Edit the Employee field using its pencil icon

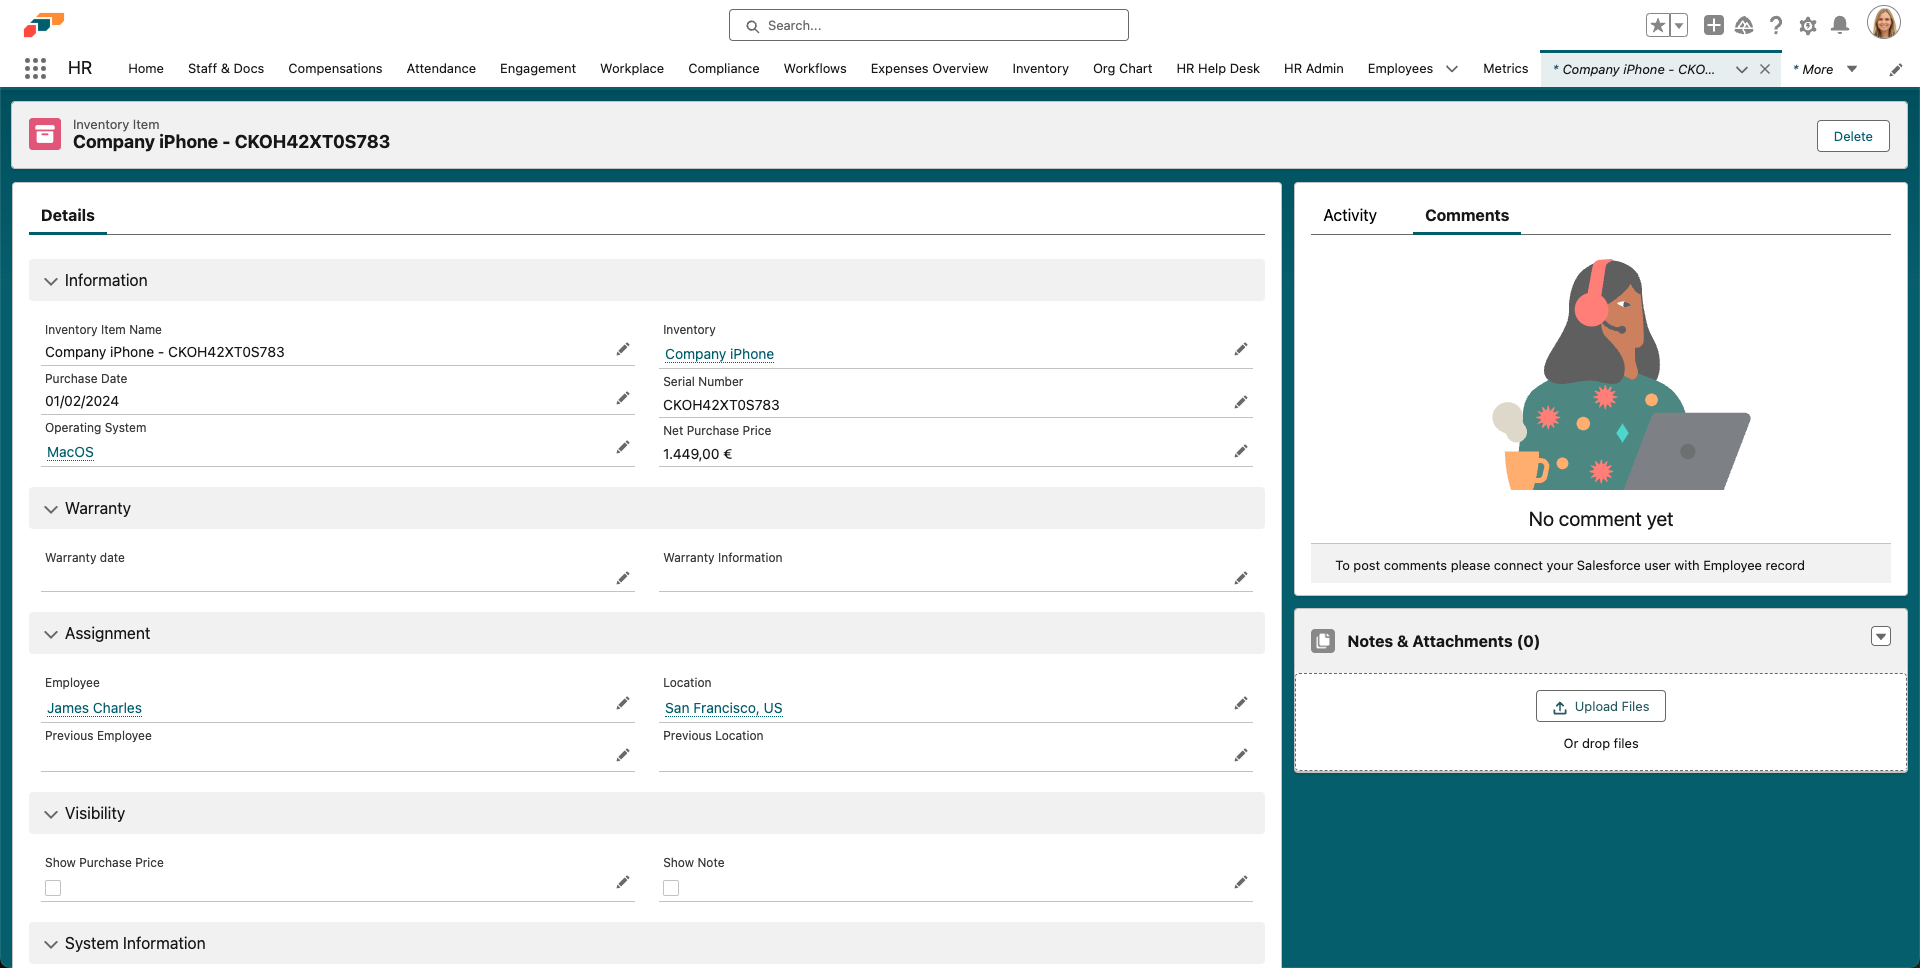click(623, 703)
